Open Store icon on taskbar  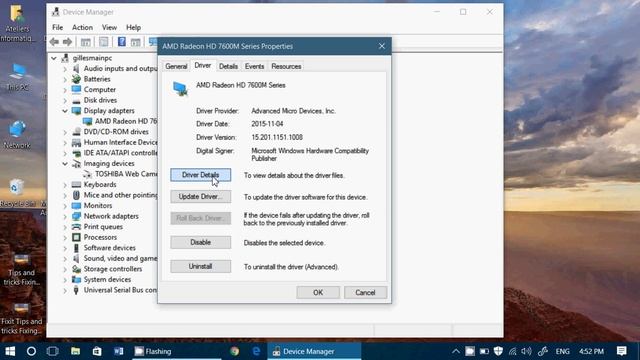[x=97, y=351]
